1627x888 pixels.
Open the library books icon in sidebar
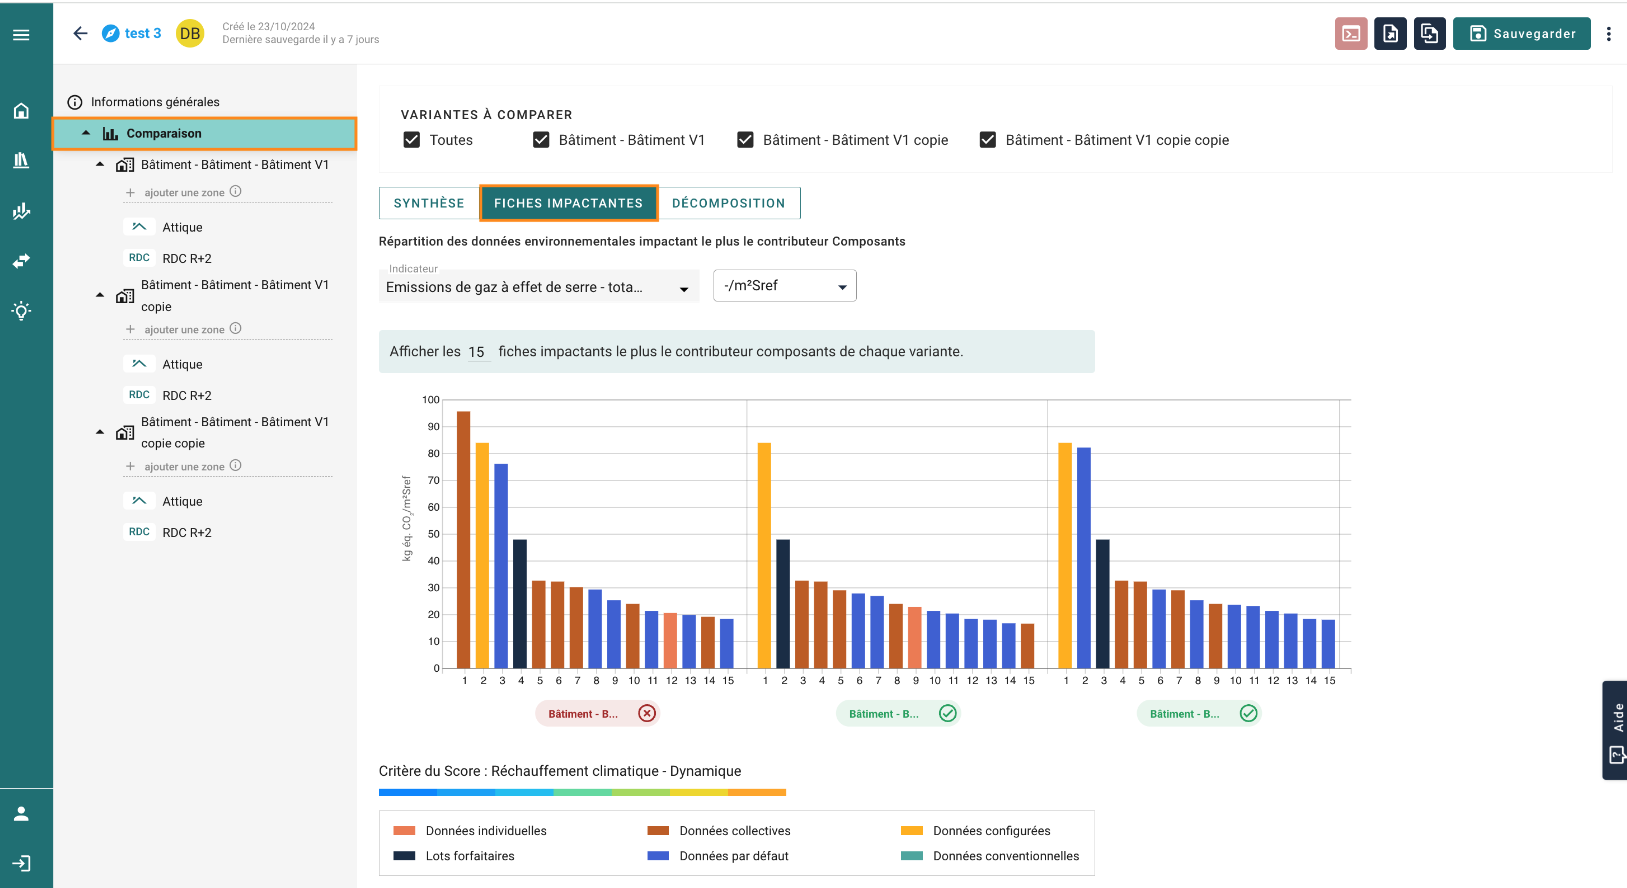[21, 160]
